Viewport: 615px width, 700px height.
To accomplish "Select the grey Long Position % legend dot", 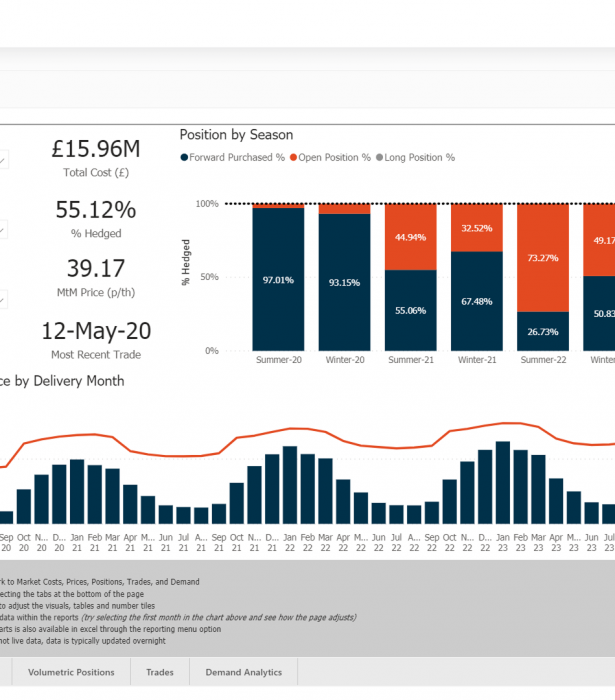I will click(x=379, y=158).
